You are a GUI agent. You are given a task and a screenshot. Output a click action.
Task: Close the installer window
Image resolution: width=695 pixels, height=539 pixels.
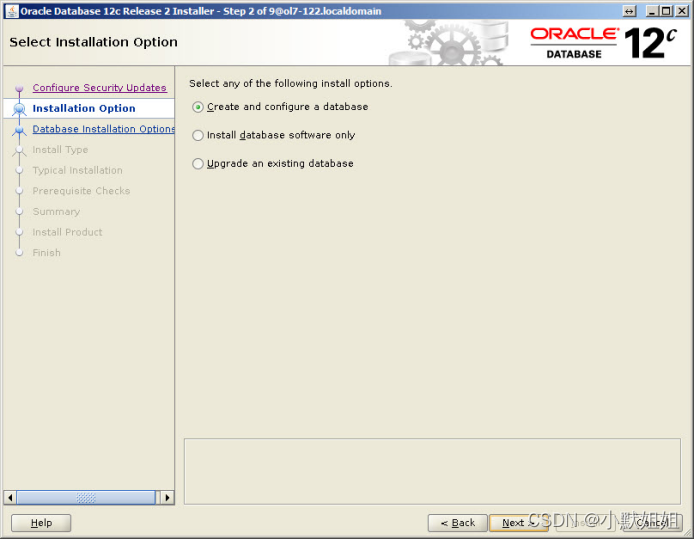(x=682, y=11)
